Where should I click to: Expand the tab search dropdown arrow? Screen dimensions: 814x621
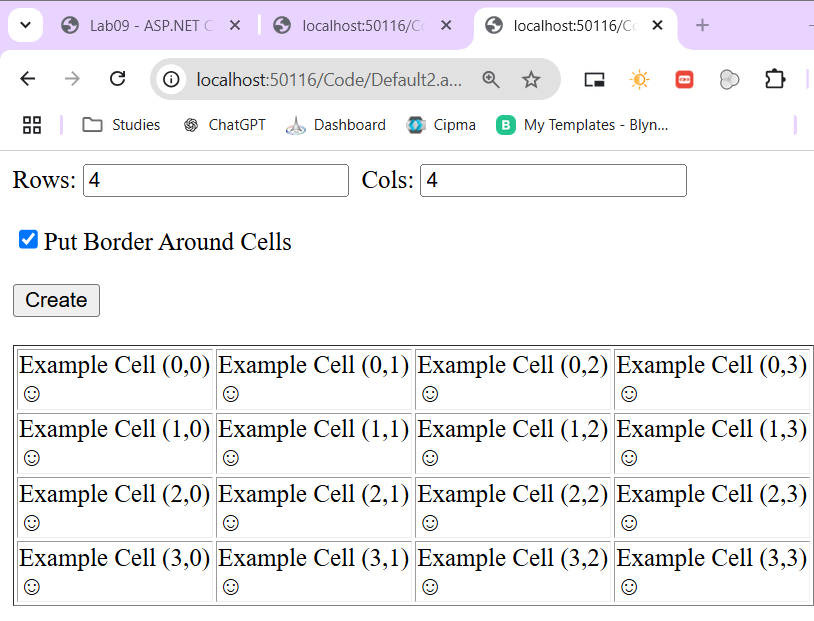(x=25, y=25)
